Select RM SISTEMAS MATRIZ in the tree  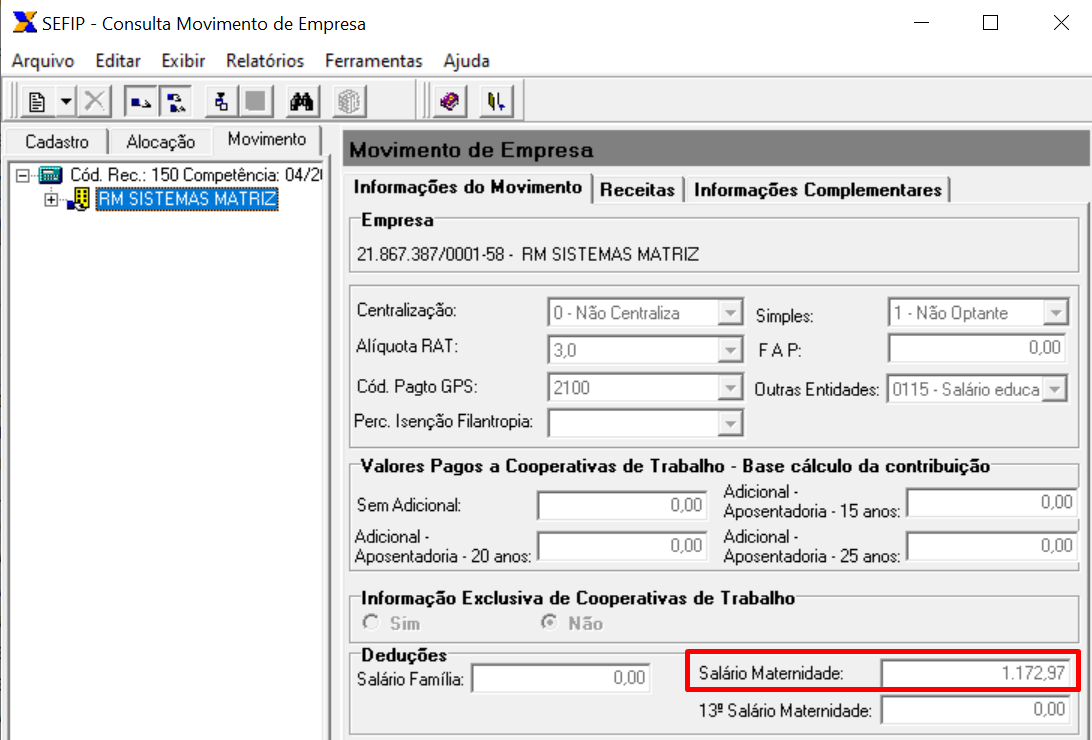(187, 199)
